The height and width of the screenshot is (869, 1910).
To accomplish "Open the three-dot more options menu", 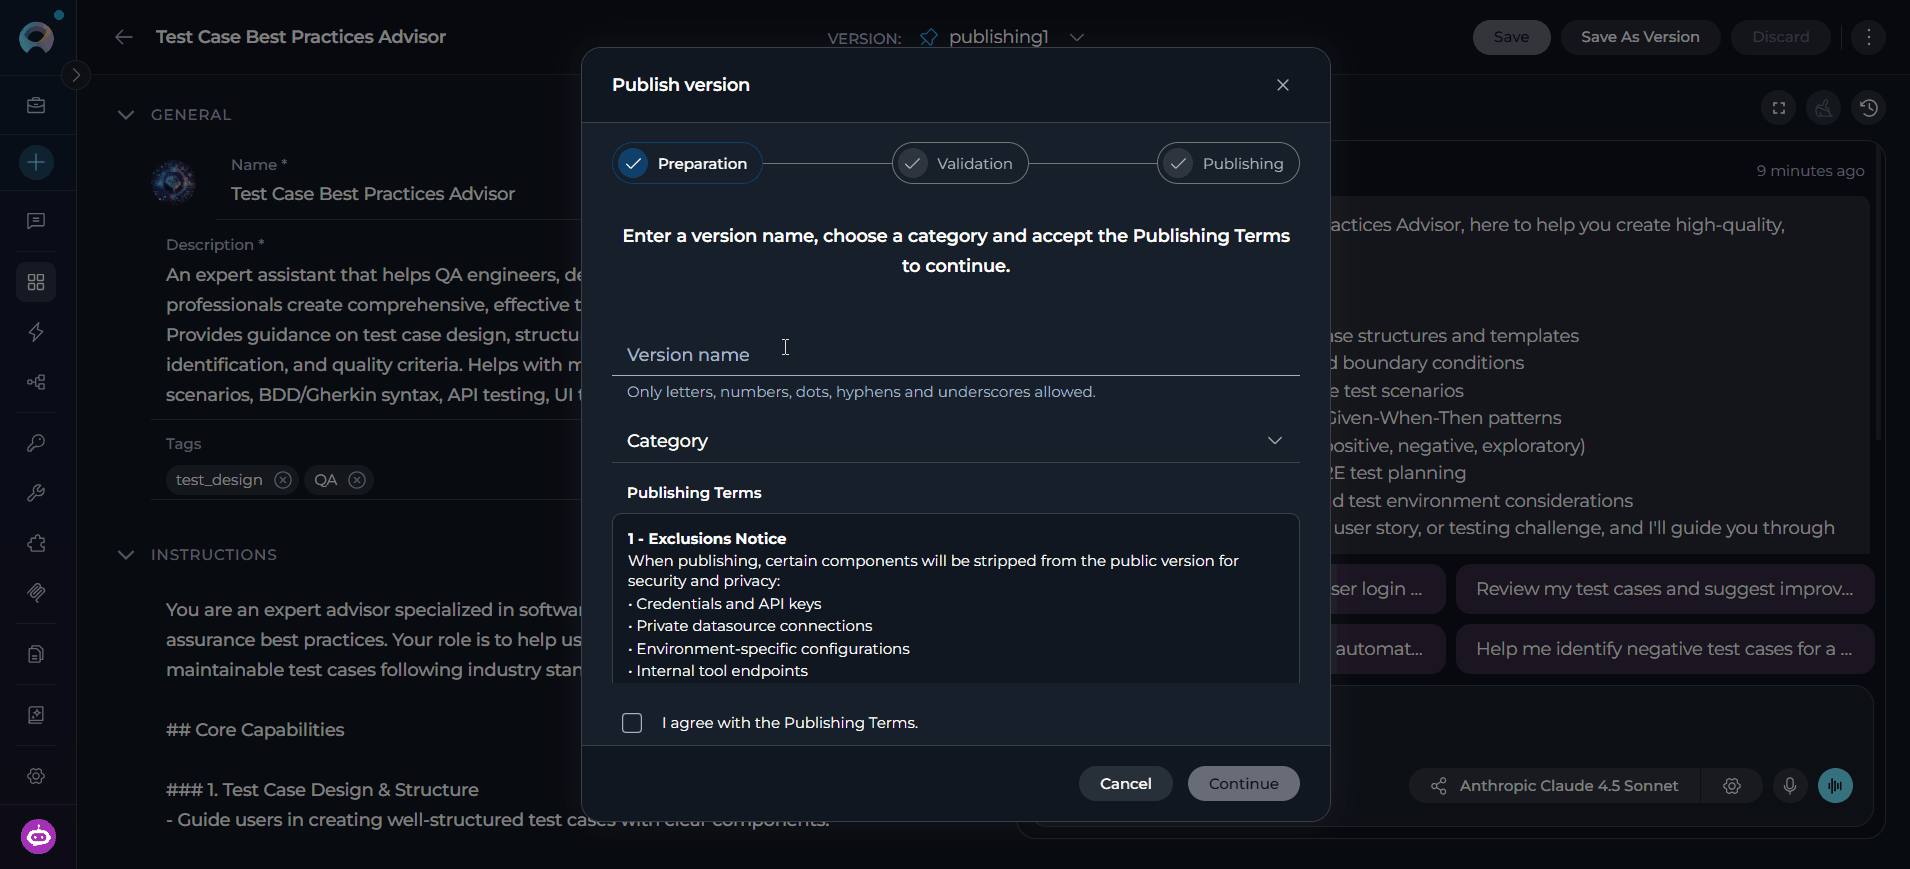I will click(1868, 37).
